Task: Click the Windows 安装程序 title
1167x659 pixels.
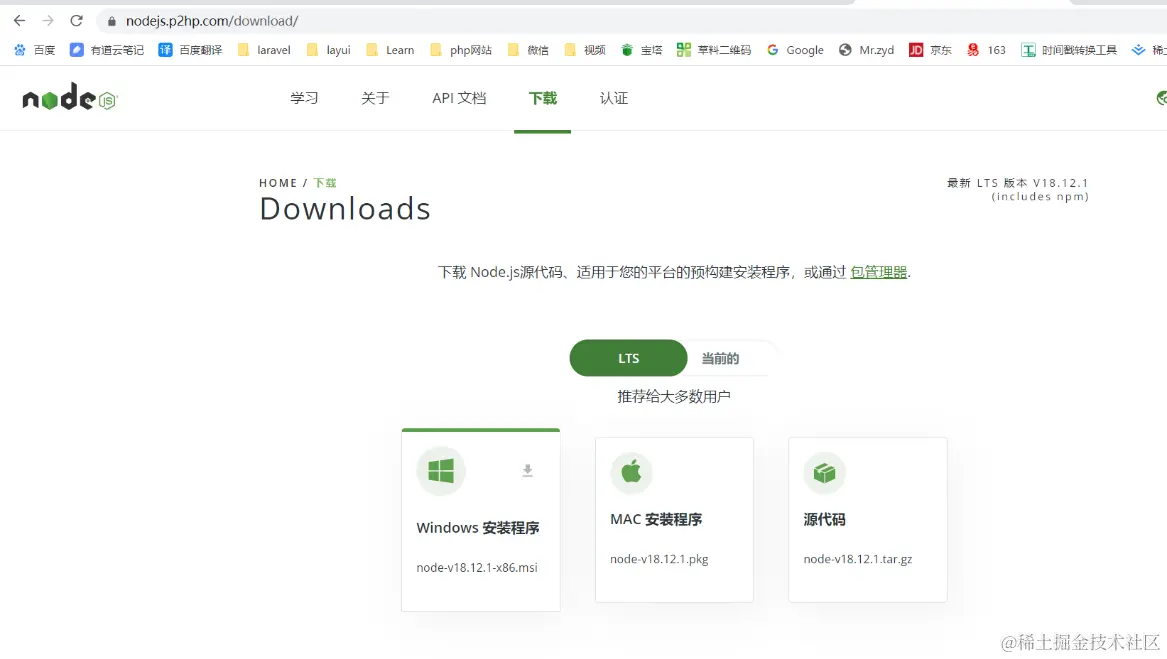Action: (x=478, y=528)
